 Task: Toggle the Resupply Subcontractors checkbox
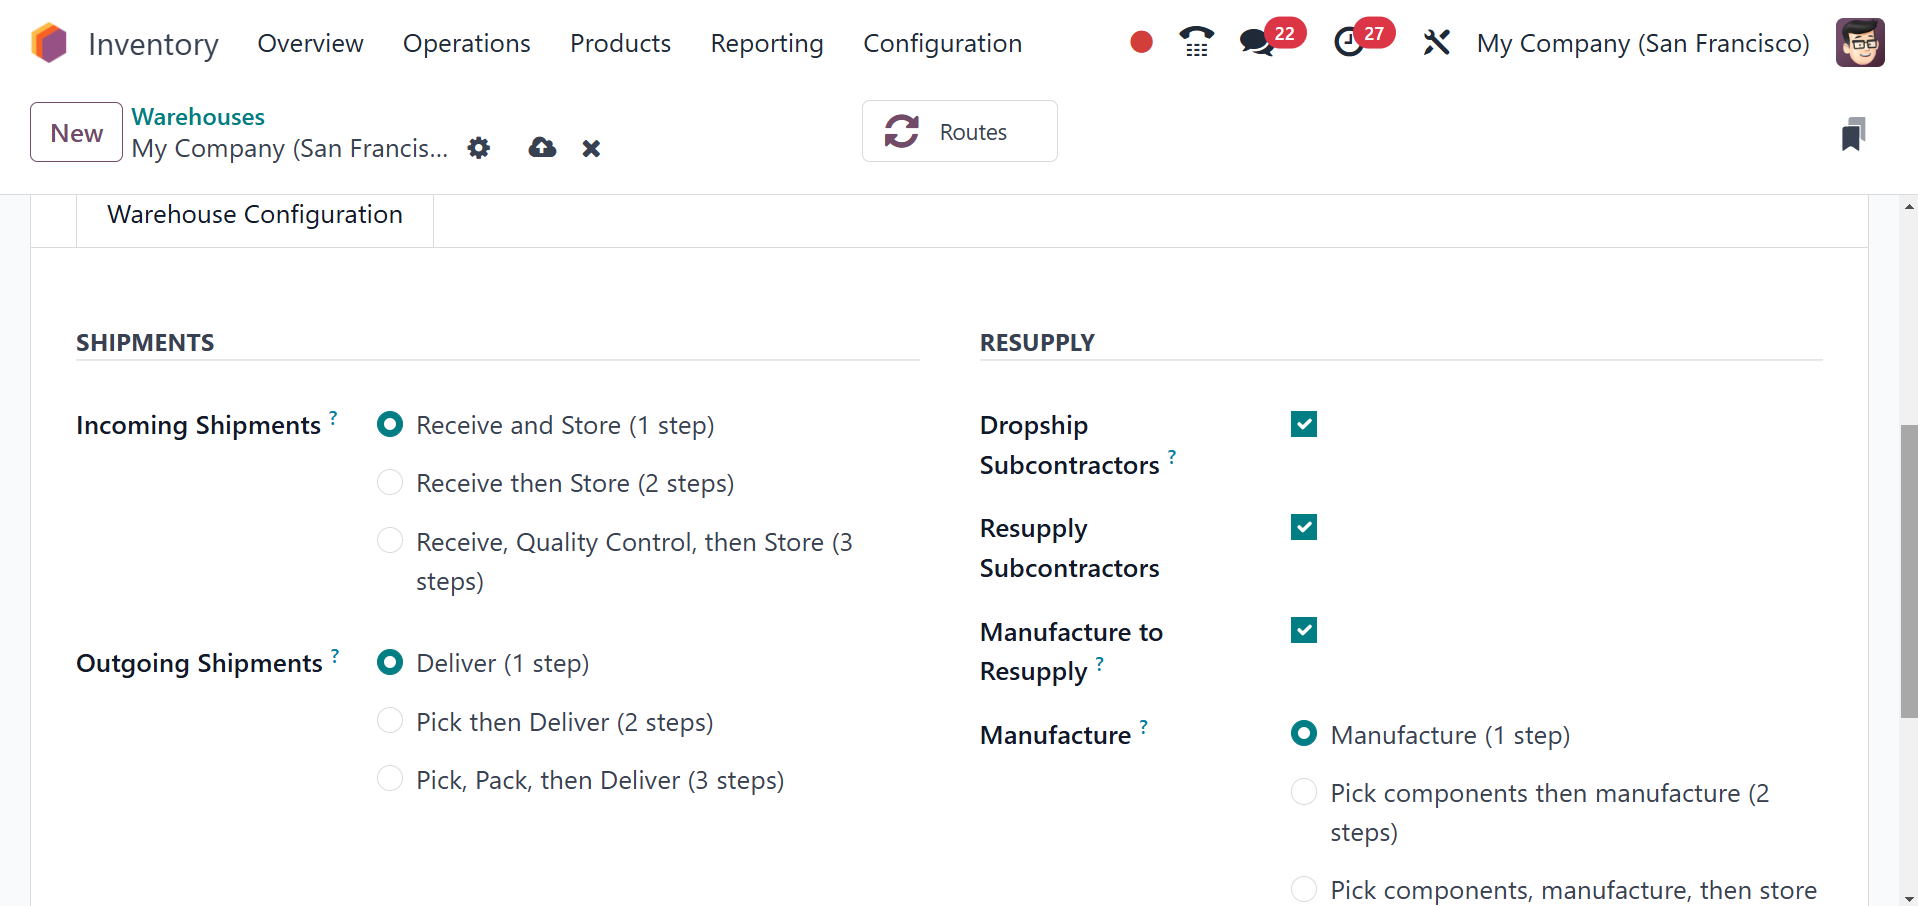pos(1304,527)
